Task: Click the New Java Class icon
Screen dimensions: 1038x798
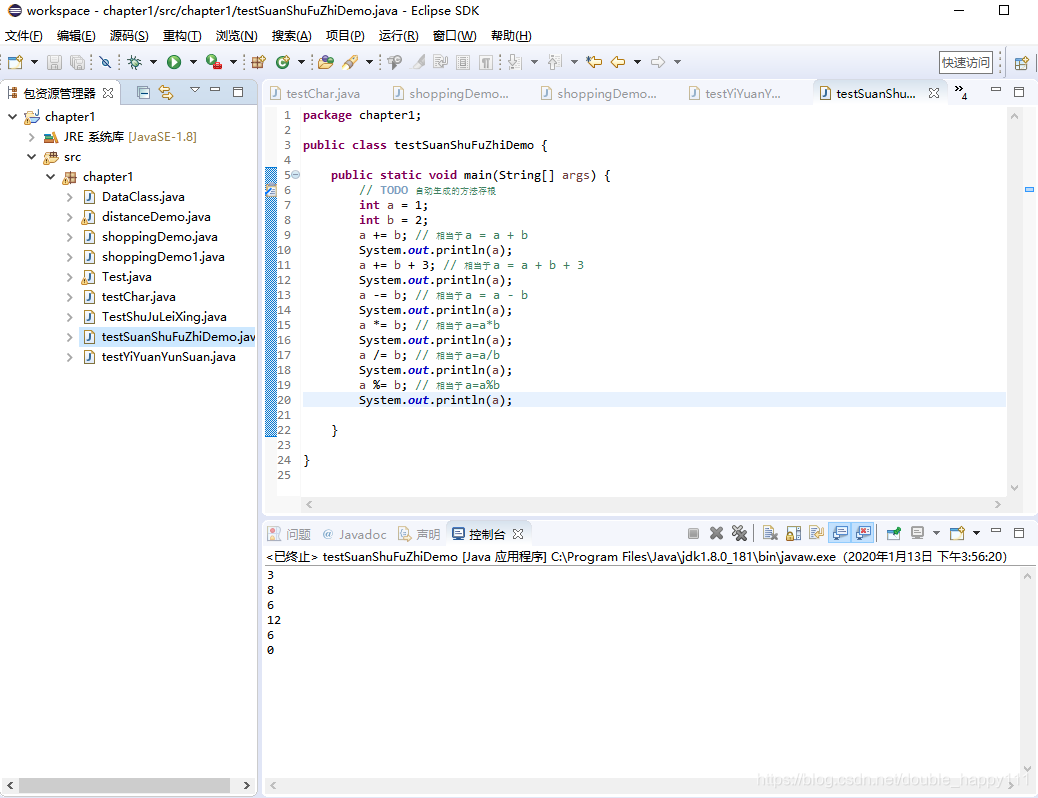Action: coord(283,62)
